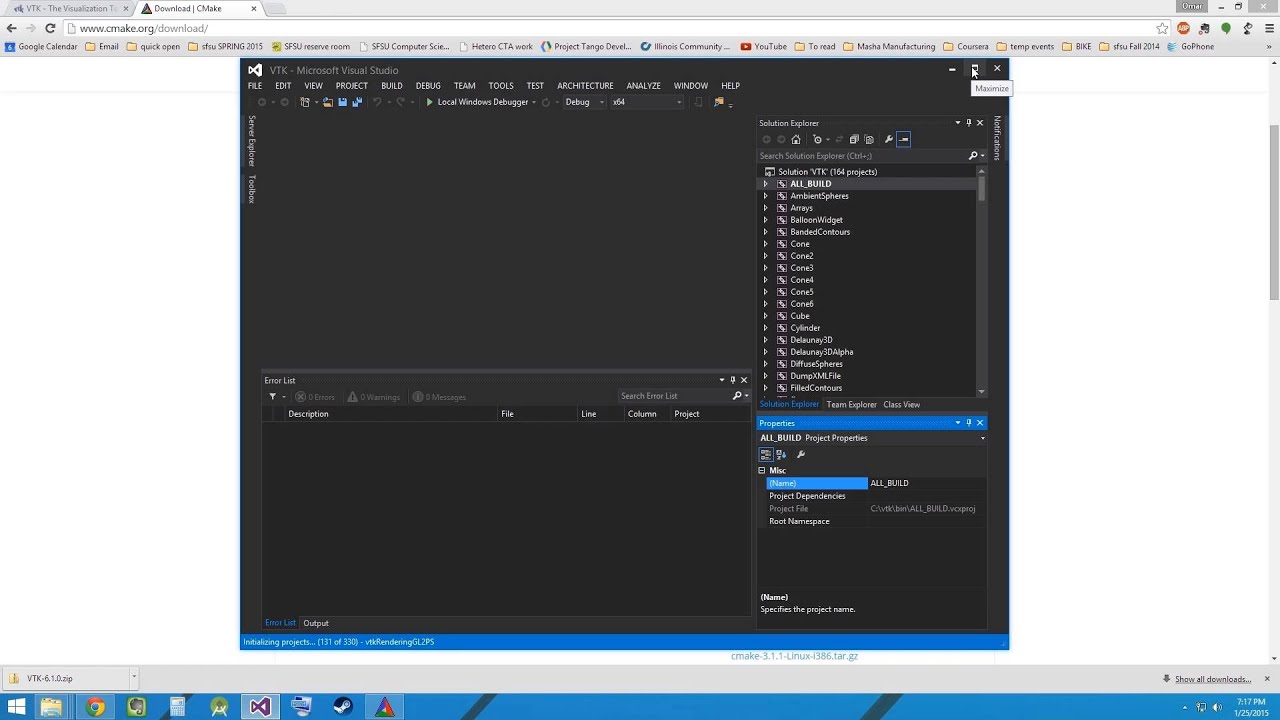Click Collapse All icon in Solution Explorer
Viewport: 1280px width, 720px height.
tap(854, 140)
